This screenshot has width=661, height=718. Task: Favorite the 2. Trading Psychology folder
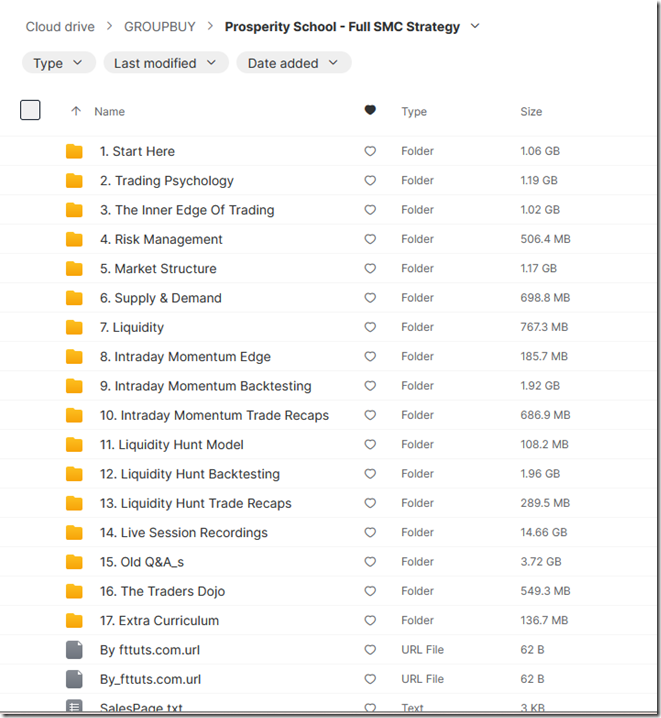[370, 181]
